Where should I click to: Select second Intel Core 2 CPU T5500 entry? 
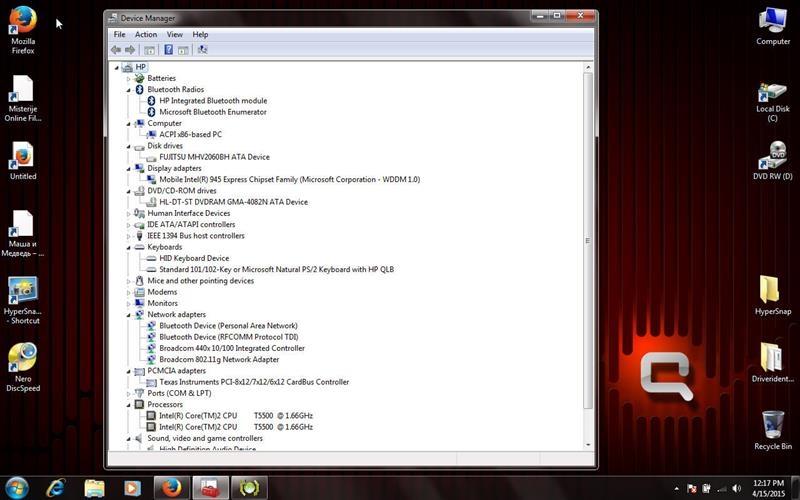coord(236,427)
